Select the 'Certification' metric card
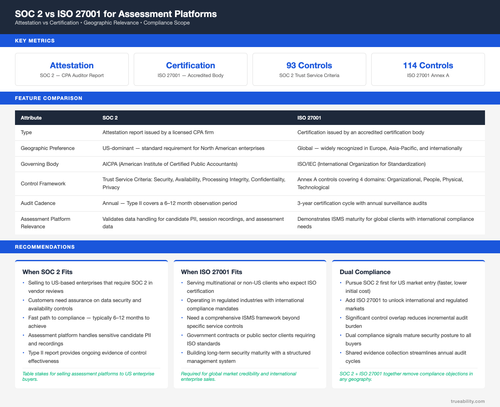 click(x=191, y=69)
